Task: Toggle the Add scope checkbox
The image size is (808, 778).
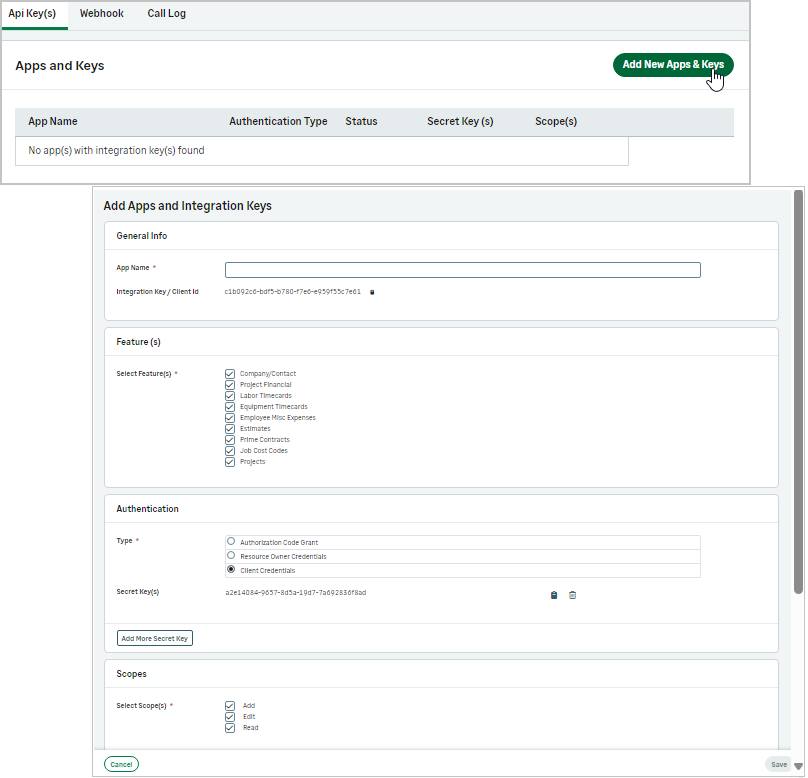Action: 230,706
